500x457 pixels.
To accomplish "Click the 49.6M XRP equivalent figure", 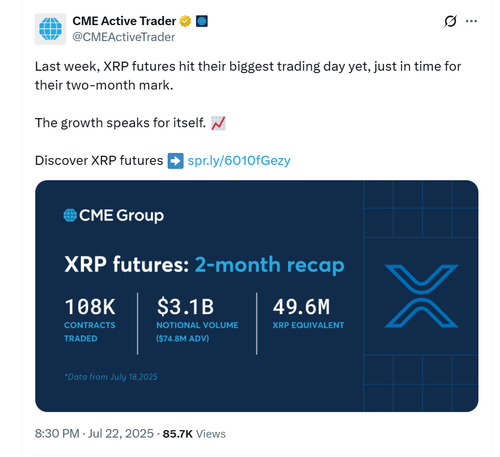I will click(x=301, y=307).
